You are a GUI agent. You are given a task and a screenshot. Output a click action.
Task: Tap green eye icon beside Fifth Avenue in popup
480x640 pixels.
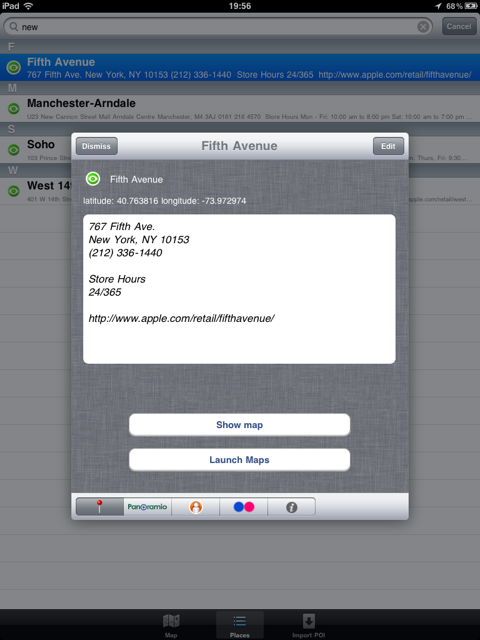93,179
